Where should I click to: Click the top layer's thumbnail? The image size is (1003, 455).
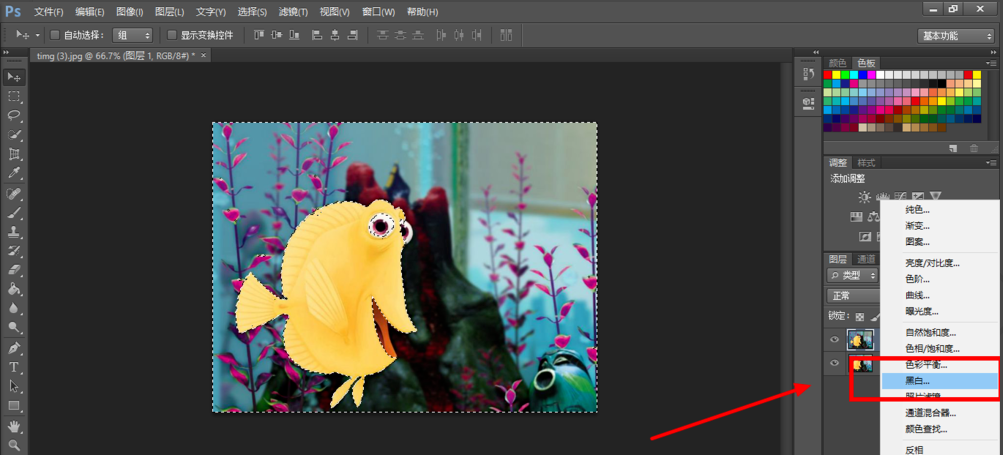tap(859, 340)
